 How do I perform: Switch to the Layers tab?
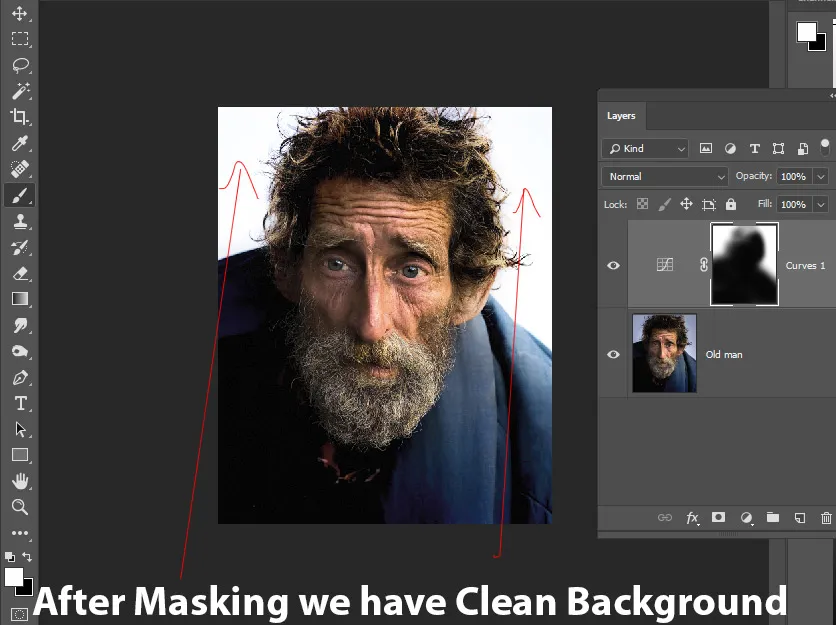[x=621, y=116]
